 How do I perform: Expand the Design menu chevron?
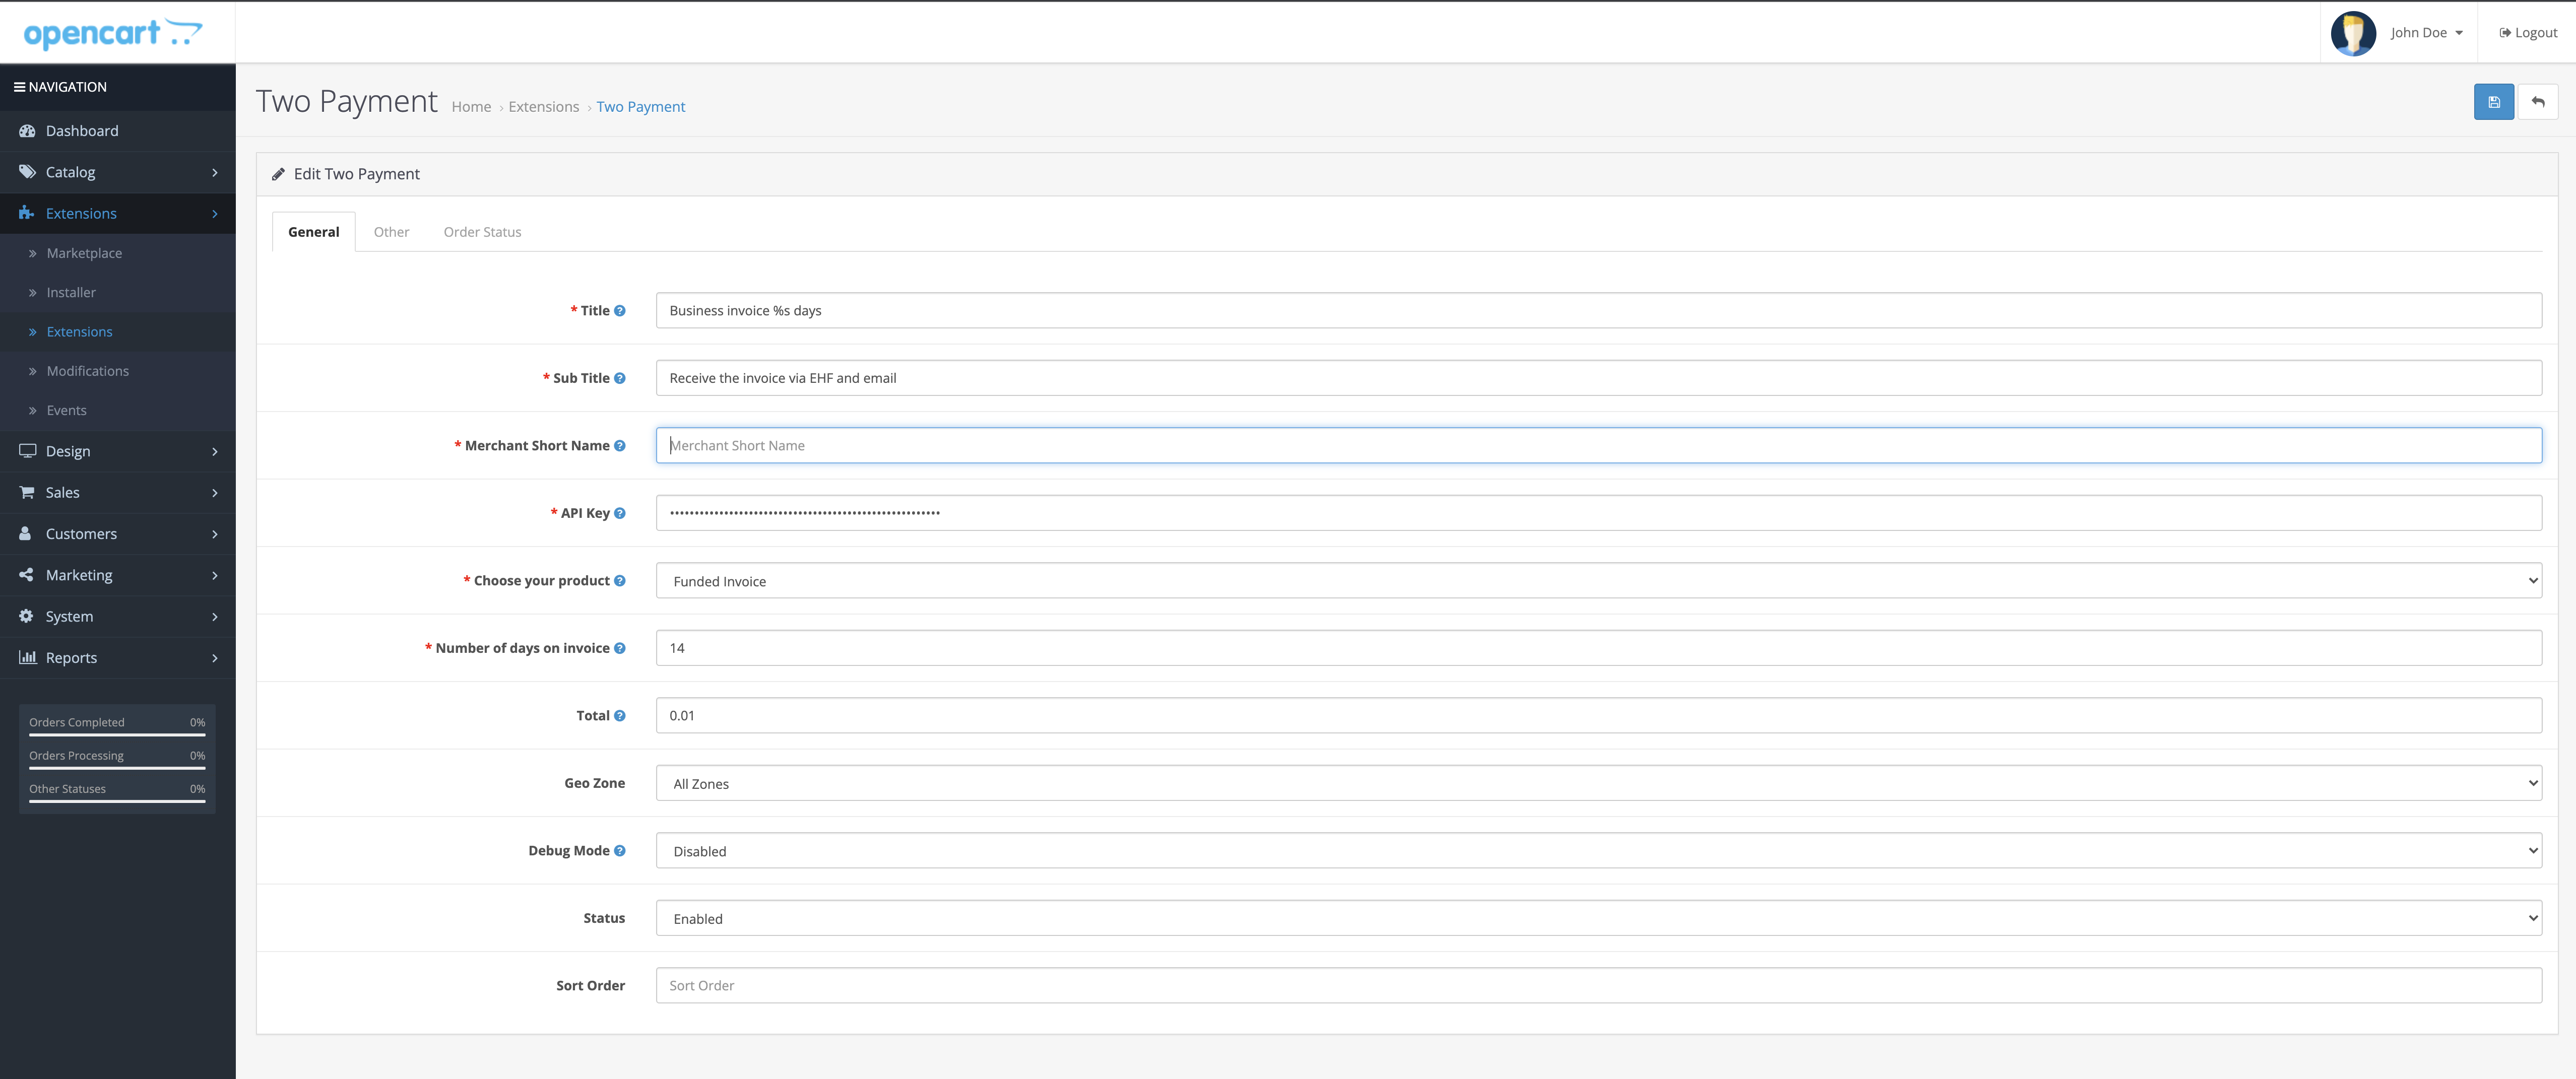point(215,451)
